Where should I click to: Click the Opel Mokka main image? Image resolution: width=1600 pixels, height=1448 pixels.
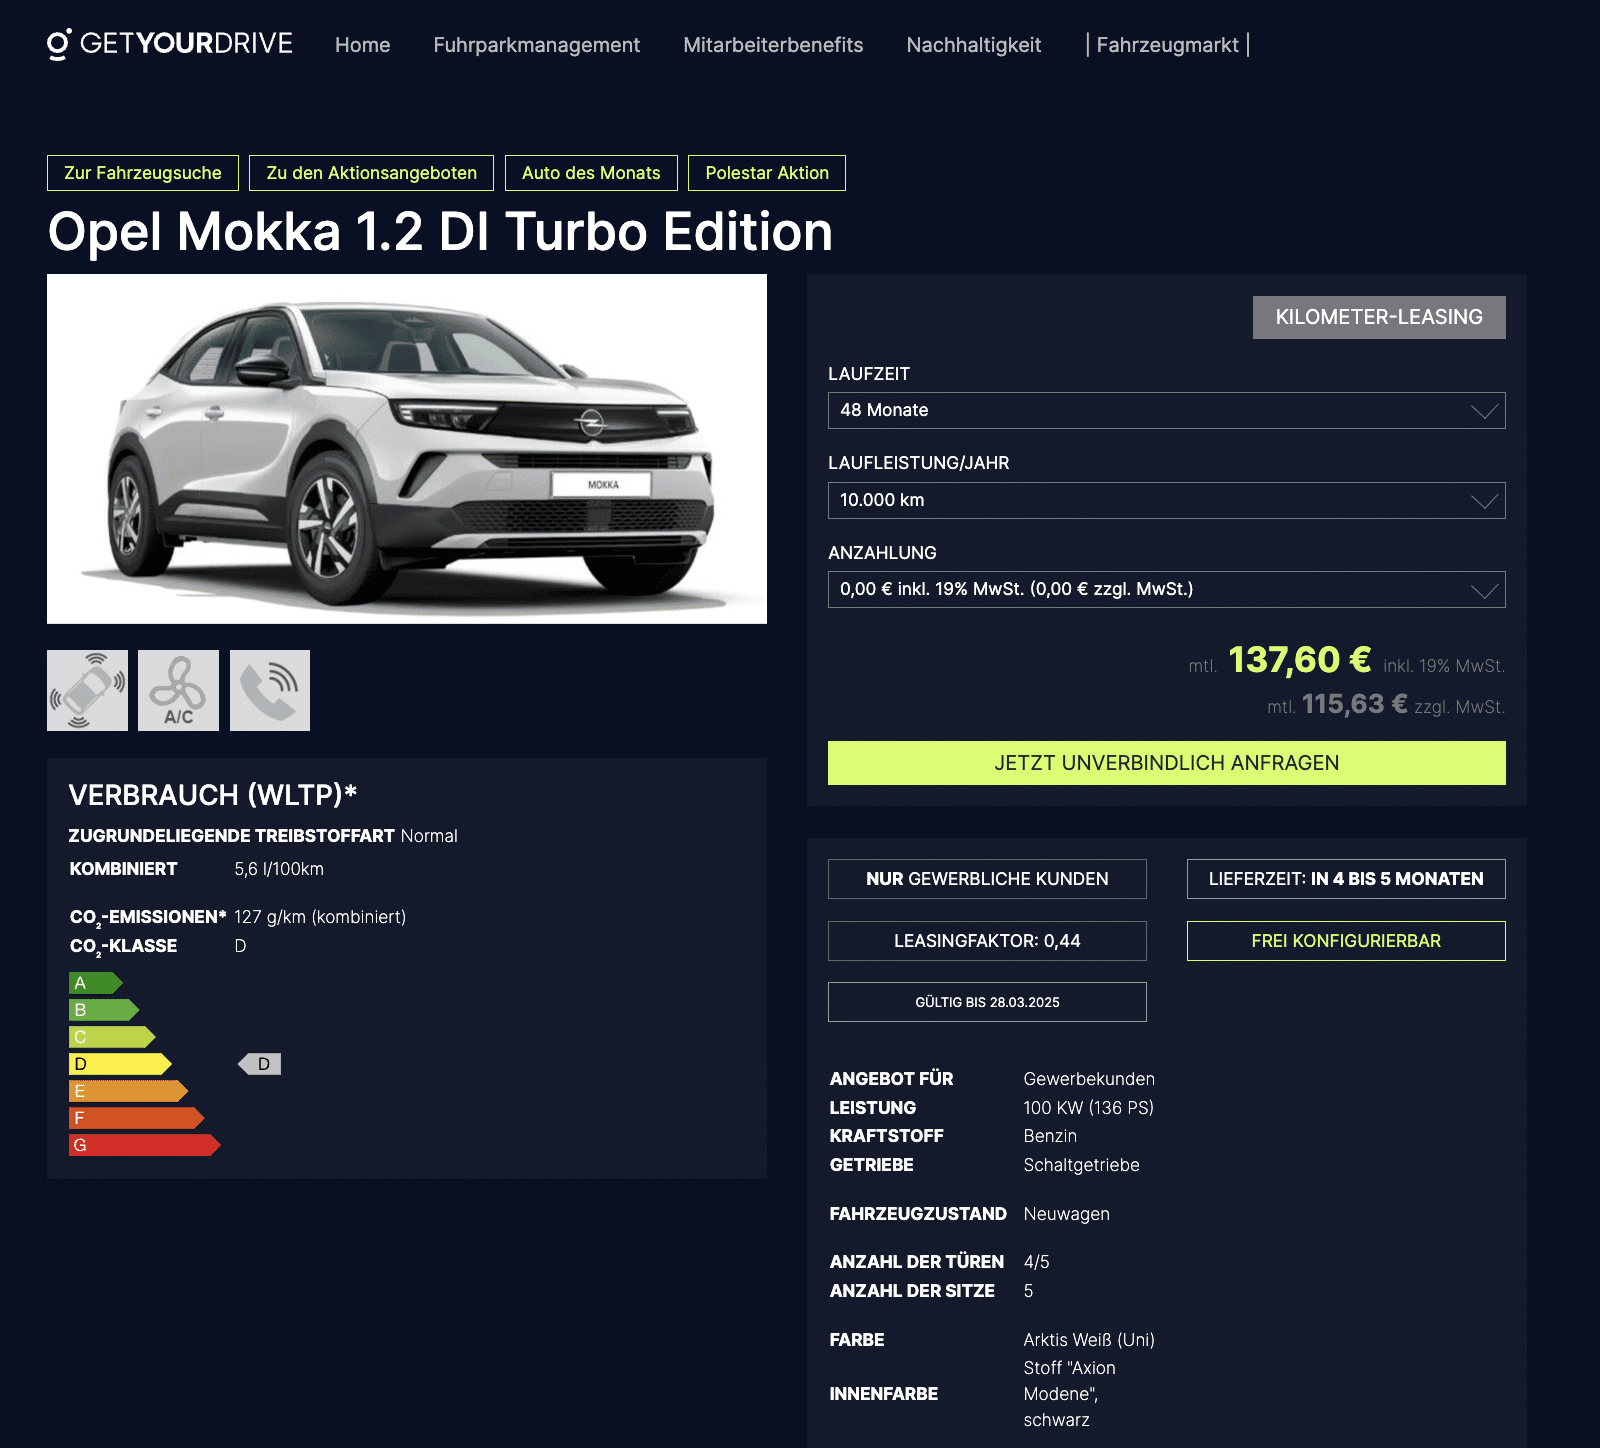pyautogui.click(x=407, y=449)
